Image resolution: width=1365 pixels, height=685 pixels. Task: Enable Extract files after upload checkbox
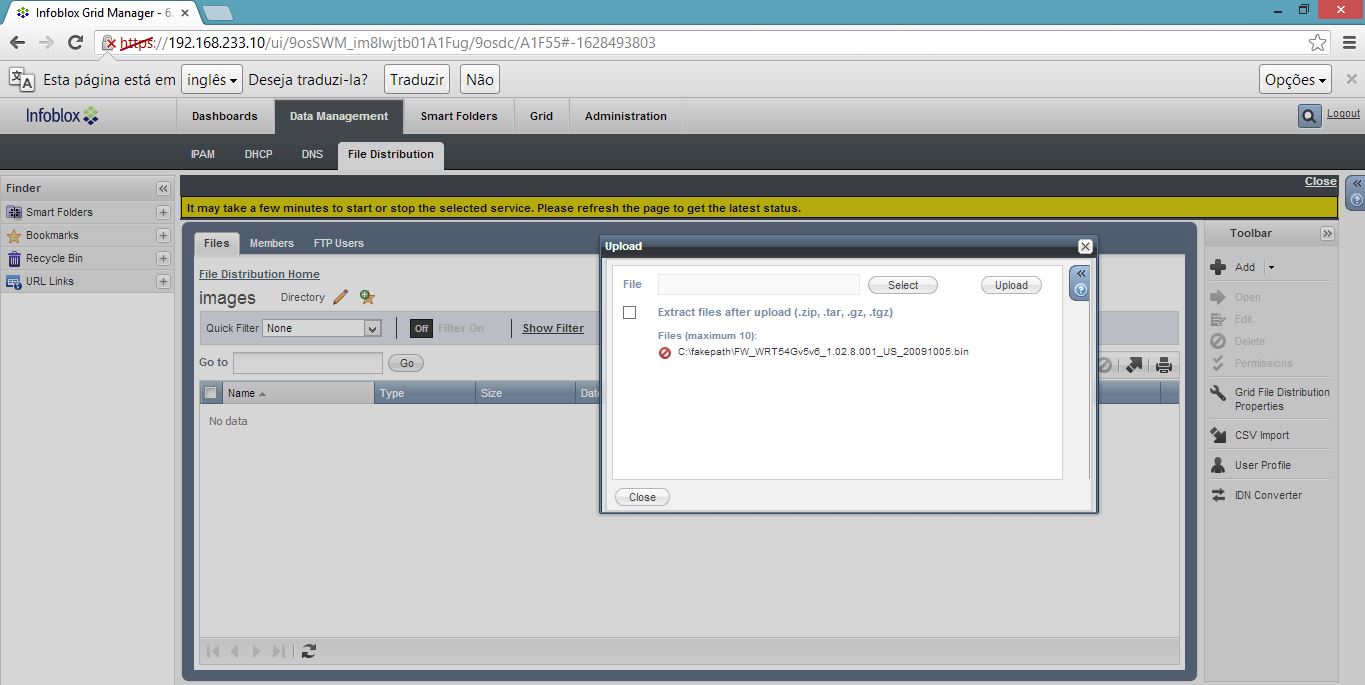(x=630, y=312)
